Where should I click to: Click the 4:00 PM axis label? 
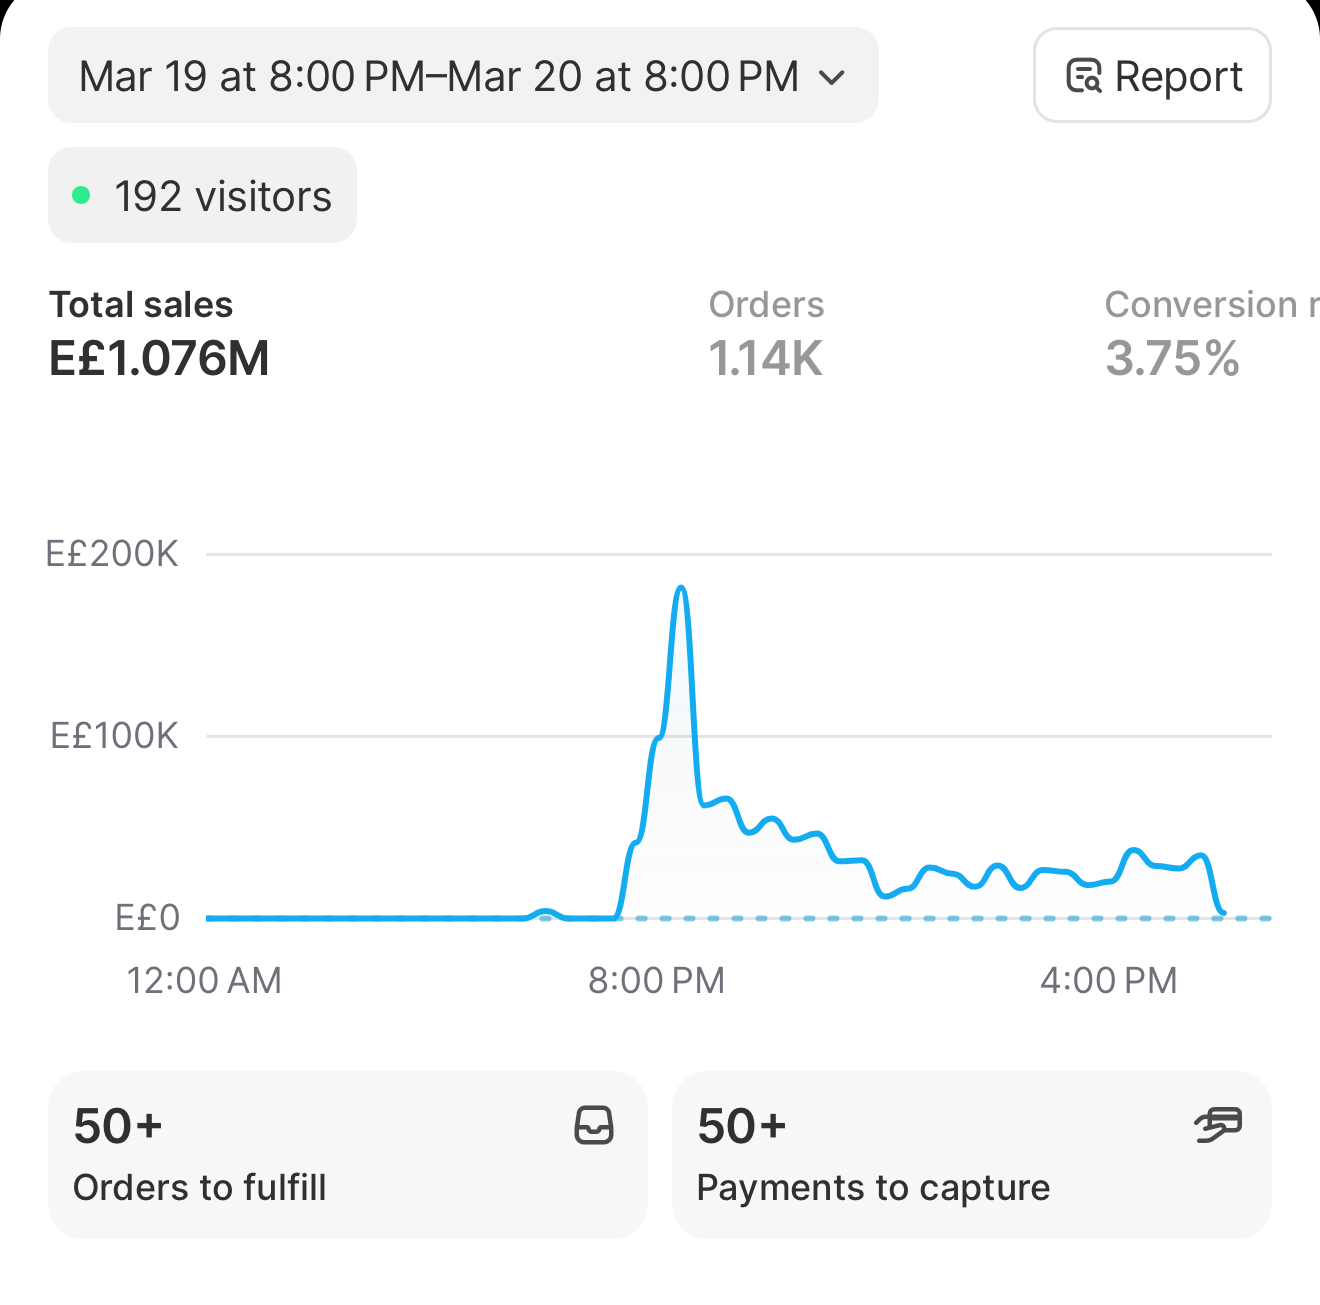(1109, 980)
